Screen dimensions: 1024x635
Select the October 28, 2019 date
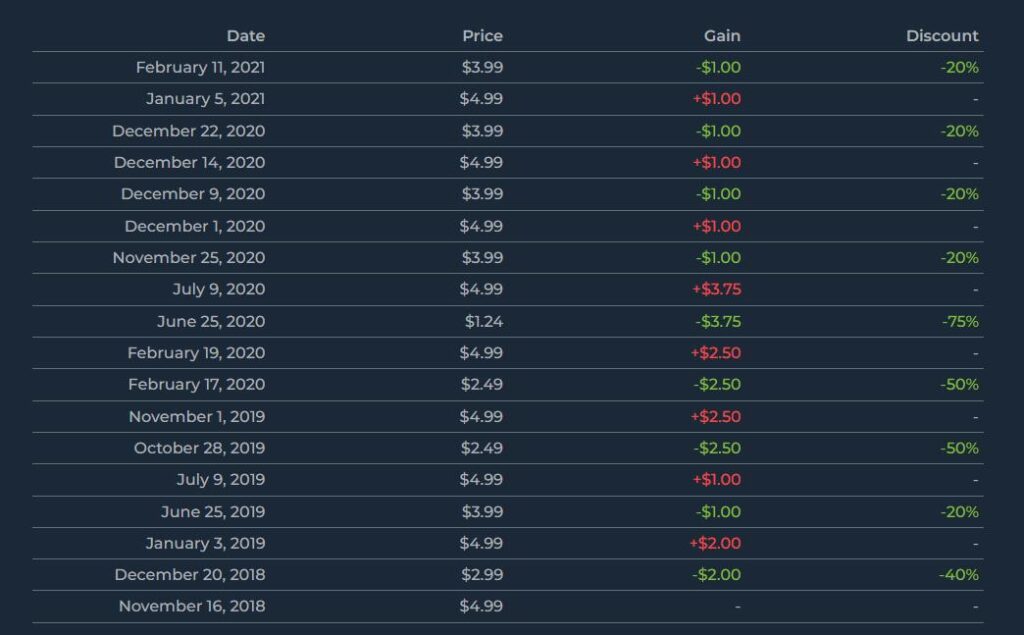199,448
